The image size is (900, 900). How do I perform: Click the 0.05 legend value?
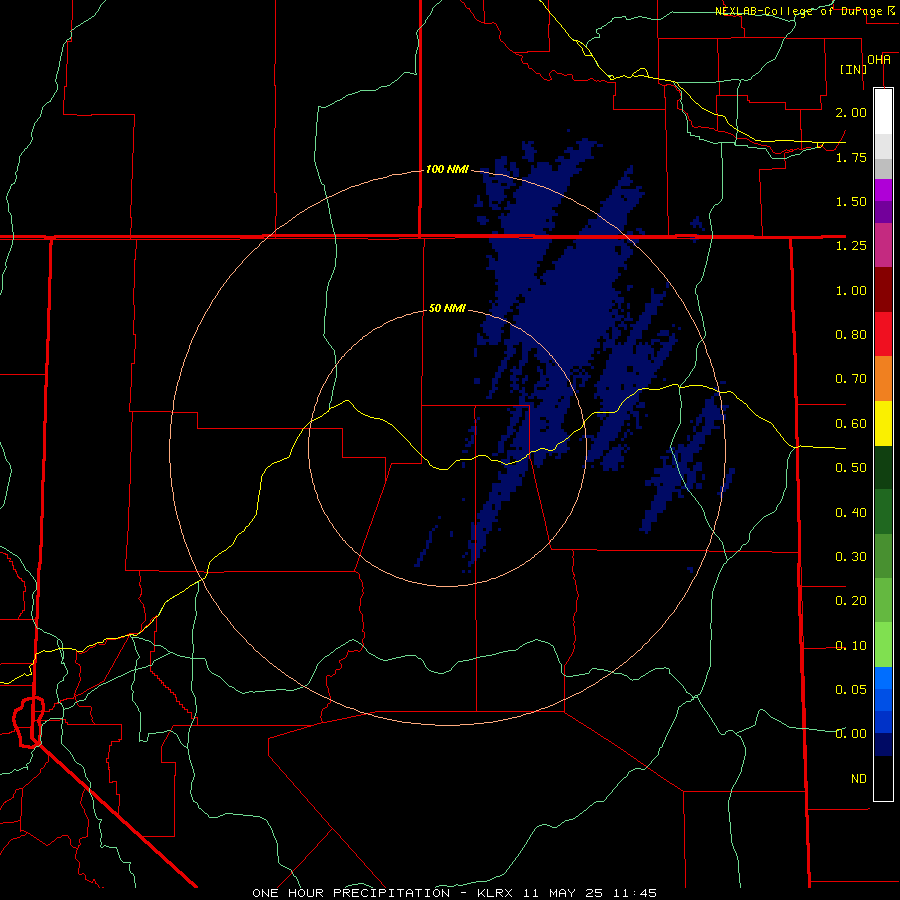pyautogui.click(x=851, y=690)
